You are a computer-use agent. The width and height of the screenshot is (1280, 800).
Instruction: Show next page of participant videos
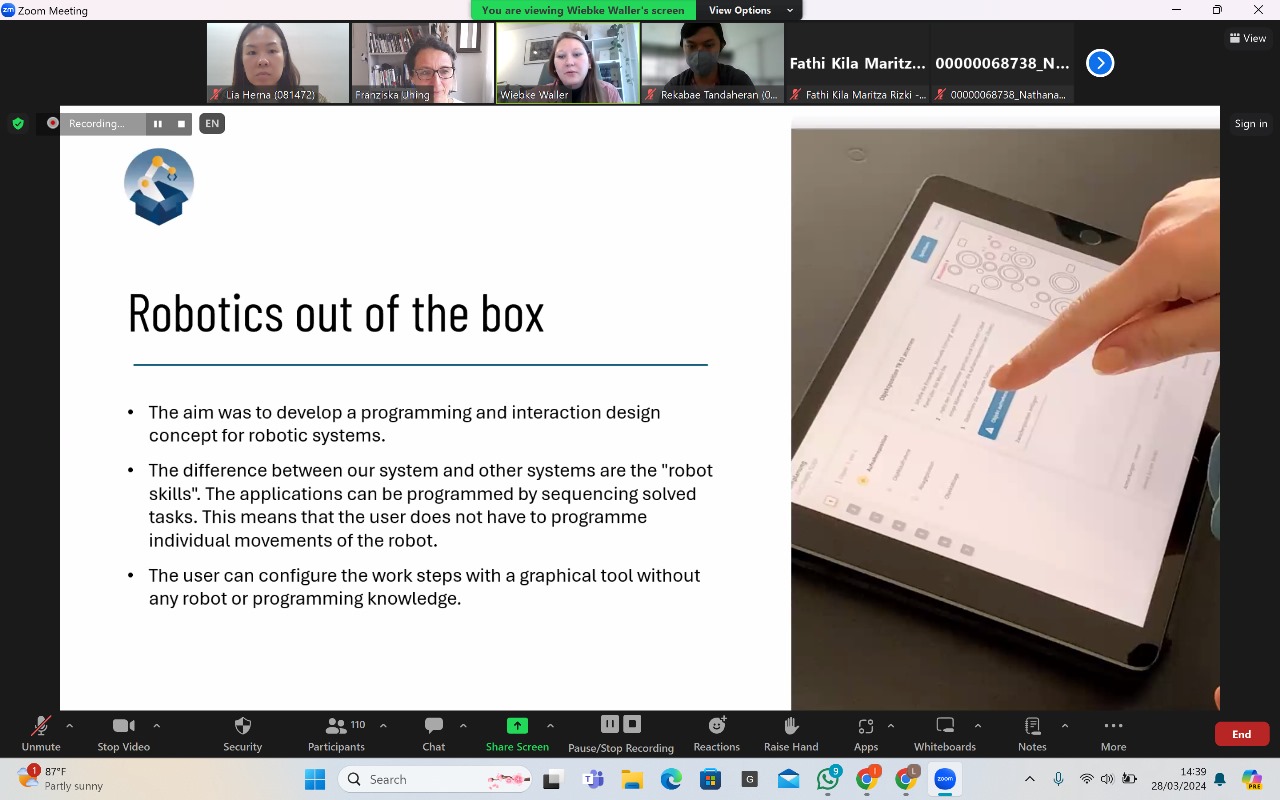[x=1100, y=63]
